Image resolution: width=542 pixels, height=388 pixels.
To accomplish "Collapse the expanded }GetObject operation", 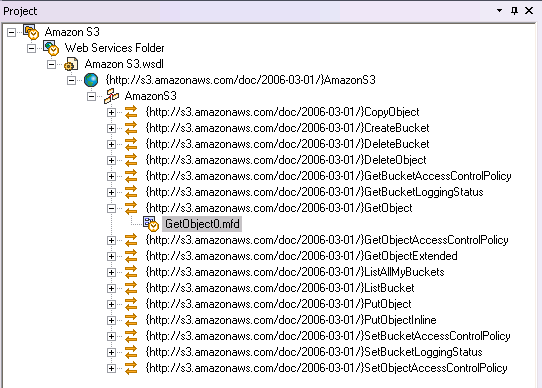I will pos(111,208).
